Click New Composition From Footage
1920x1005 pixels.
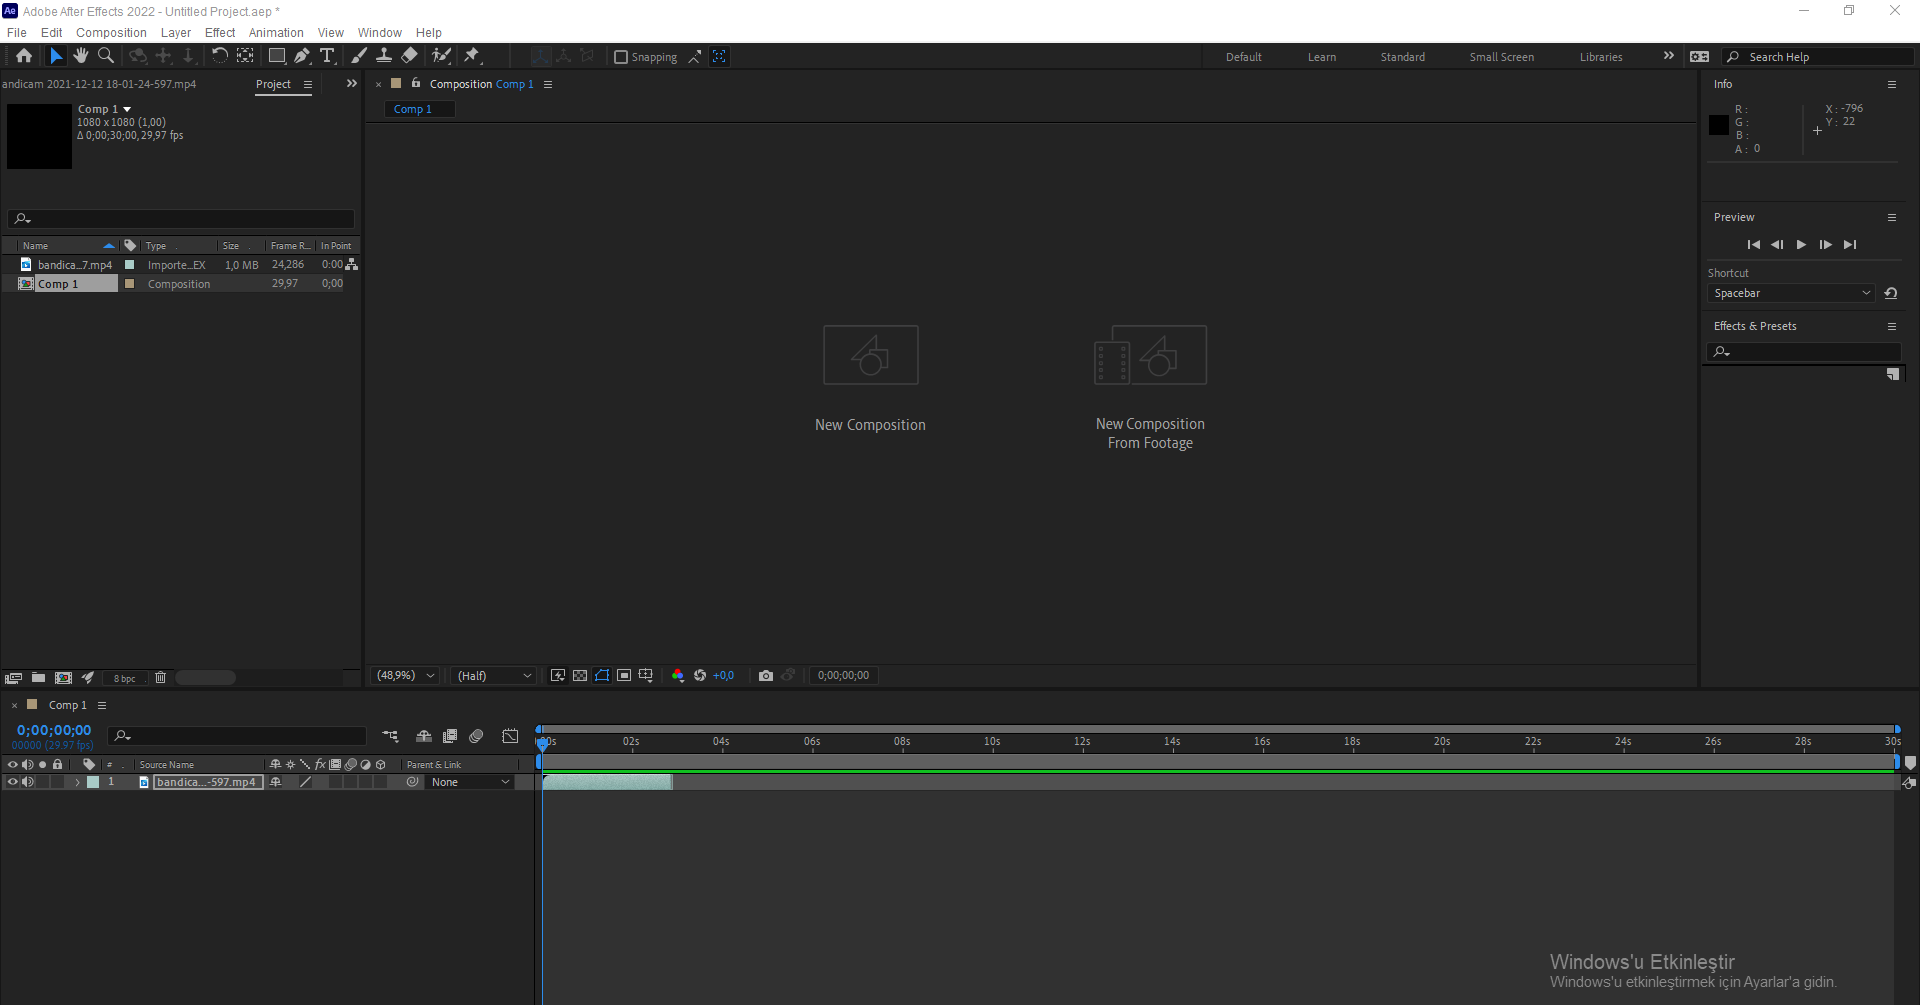coord(1150,388)
